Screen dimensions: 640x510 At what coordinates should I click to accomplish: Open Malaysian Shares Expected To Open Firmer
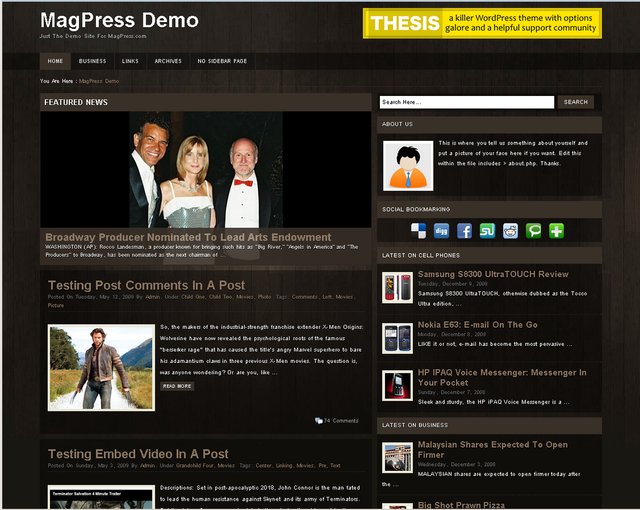click(x=493, y=450)
